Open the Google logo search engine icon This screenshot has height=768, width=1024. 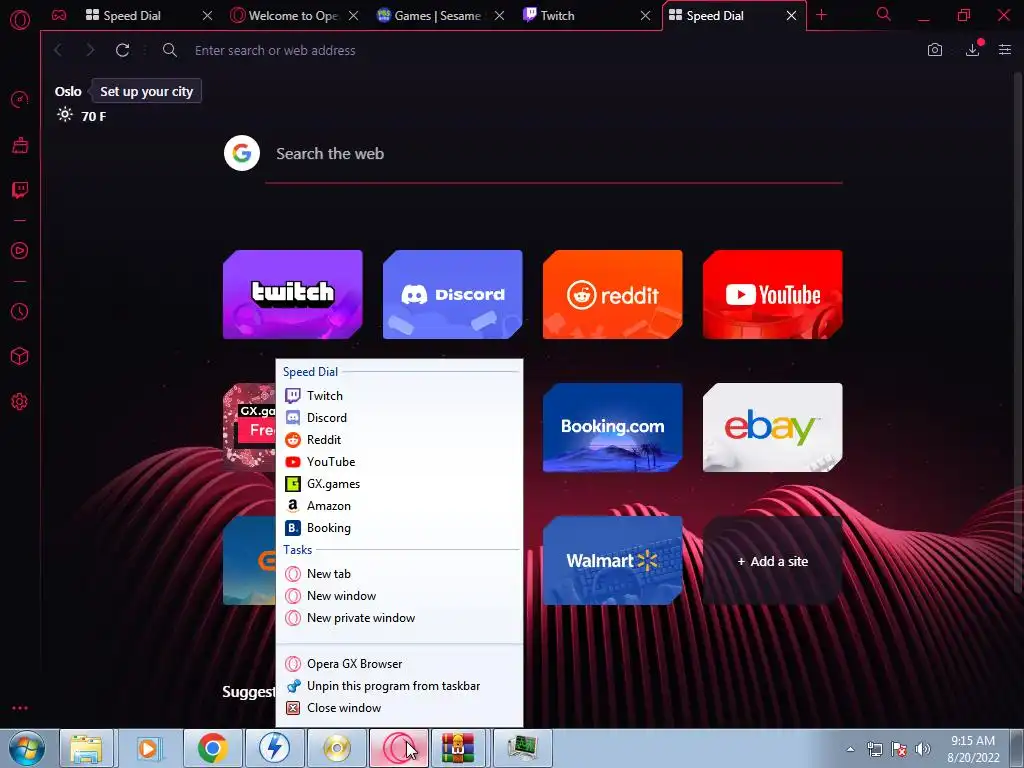(x=242, y=153)
